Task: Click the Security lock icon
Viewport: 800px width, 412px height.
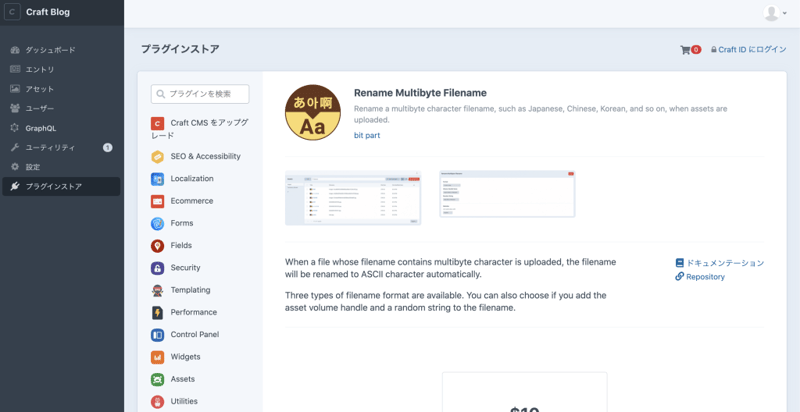Action: (x=157, y=268)
